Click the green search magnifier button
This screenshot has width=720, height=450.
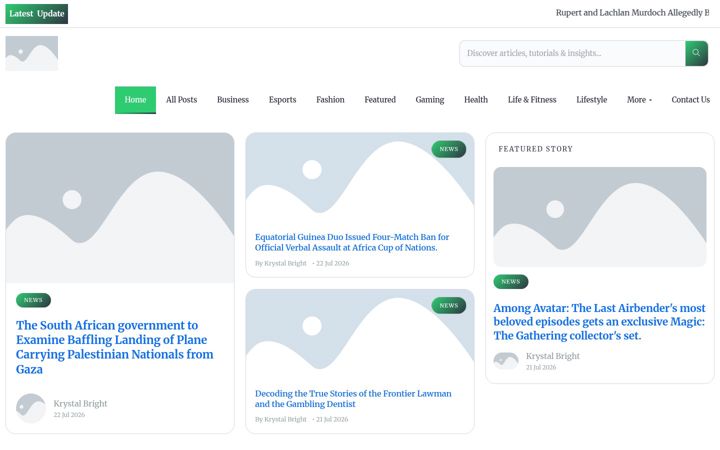coord(696,53)
